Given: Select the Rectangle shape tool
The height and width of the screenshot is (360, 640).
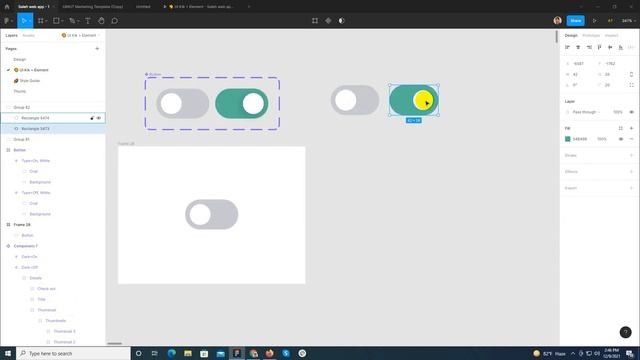Looking at the screenshot, I should 57,20.
